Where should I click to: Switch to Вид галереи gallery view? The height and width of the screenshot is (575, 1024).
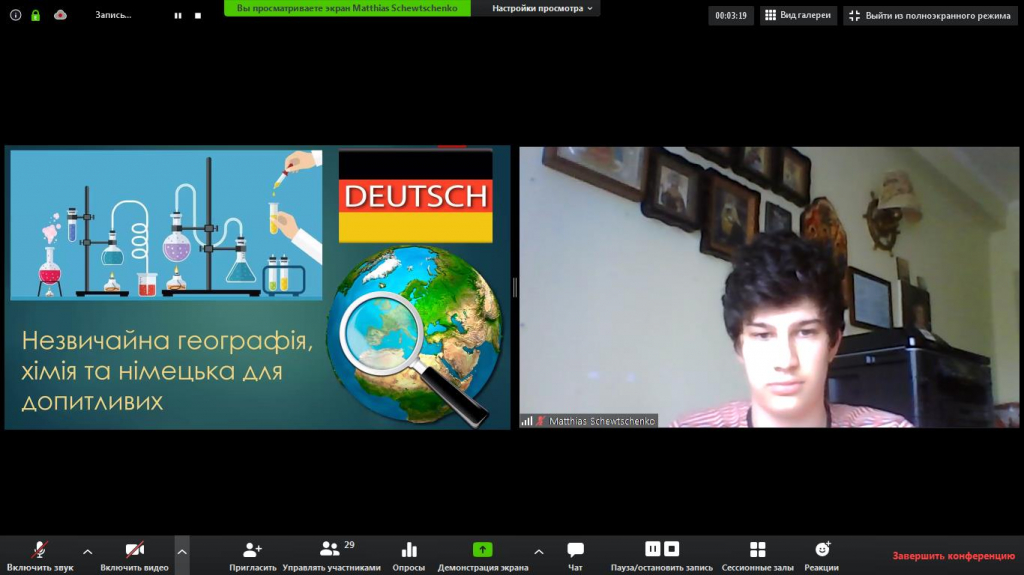click(798, 15)
